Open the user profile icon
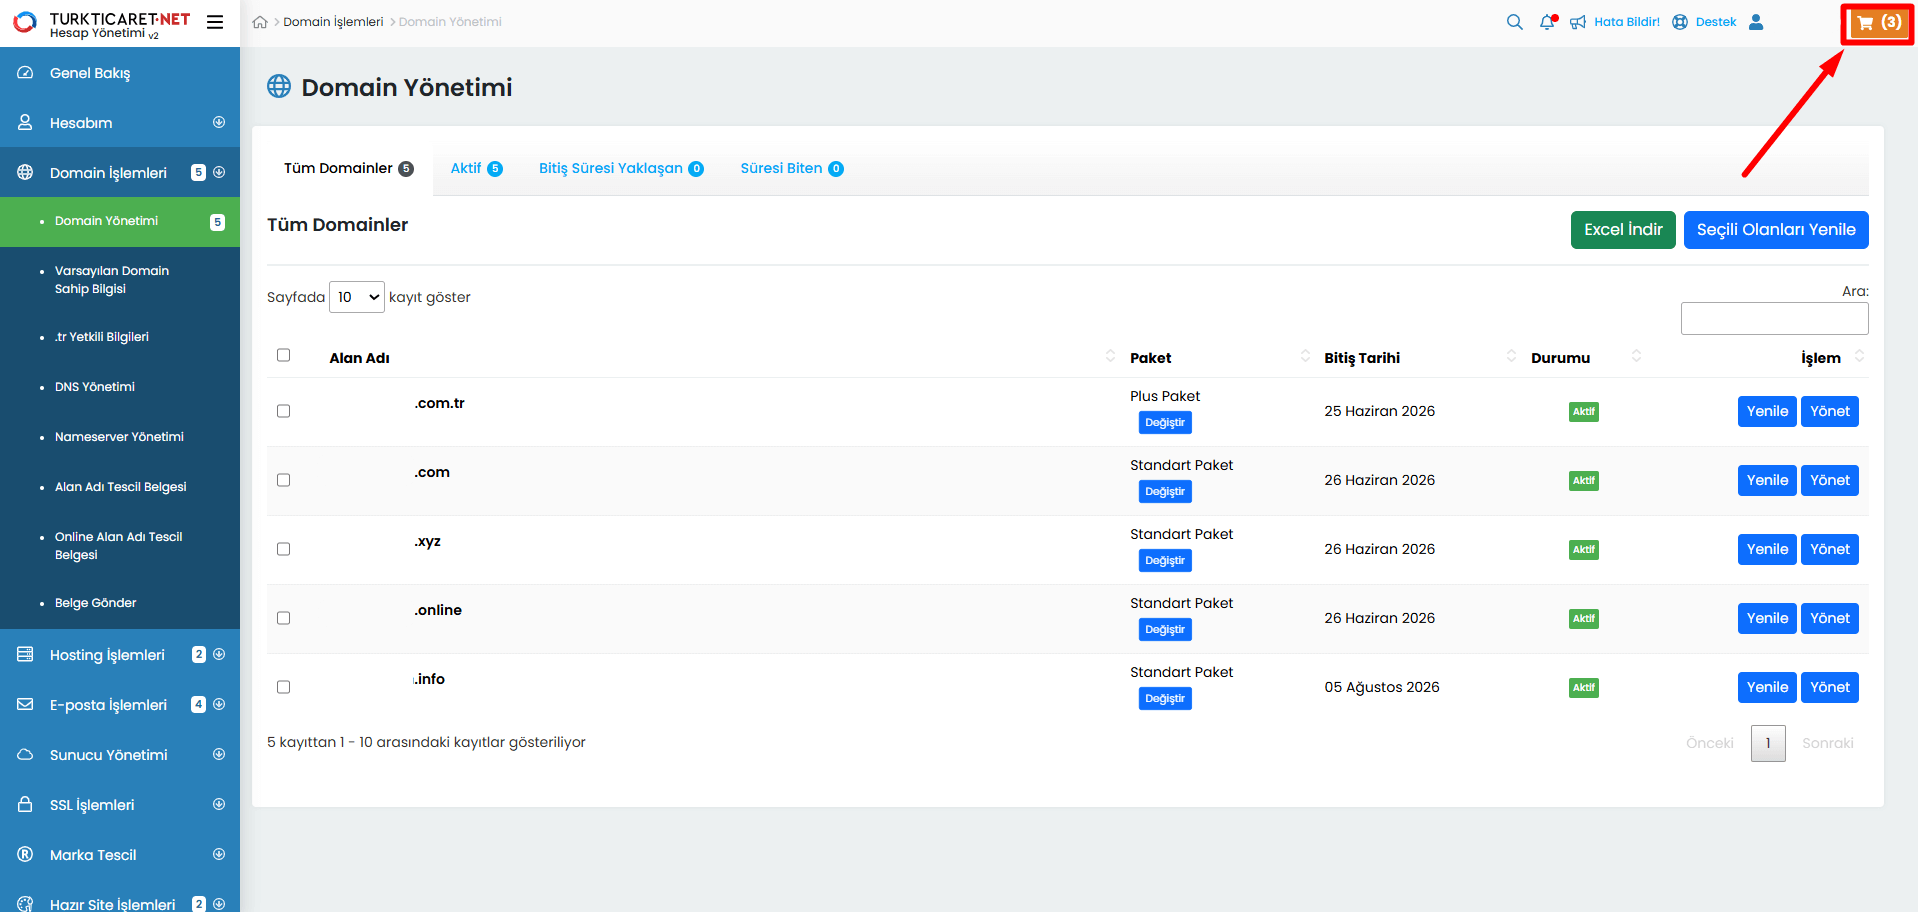This screenshot has height=912, width=1918. (1756, 22)
